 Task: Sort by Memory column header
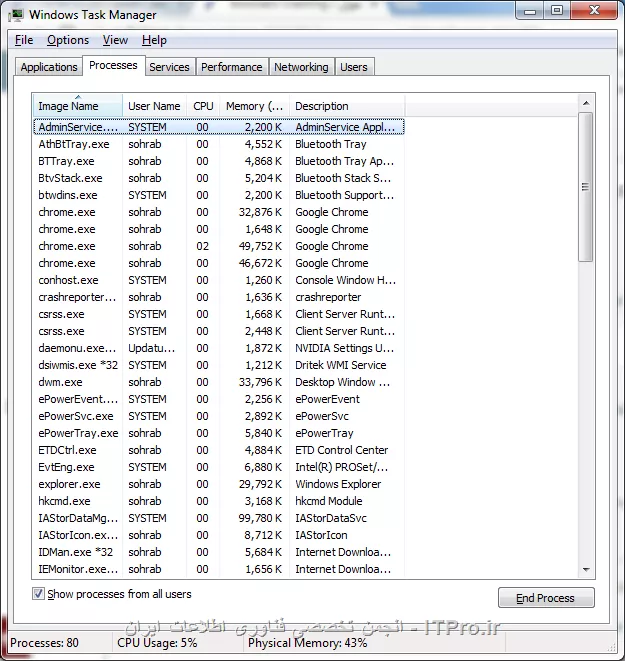click(254, 106)
